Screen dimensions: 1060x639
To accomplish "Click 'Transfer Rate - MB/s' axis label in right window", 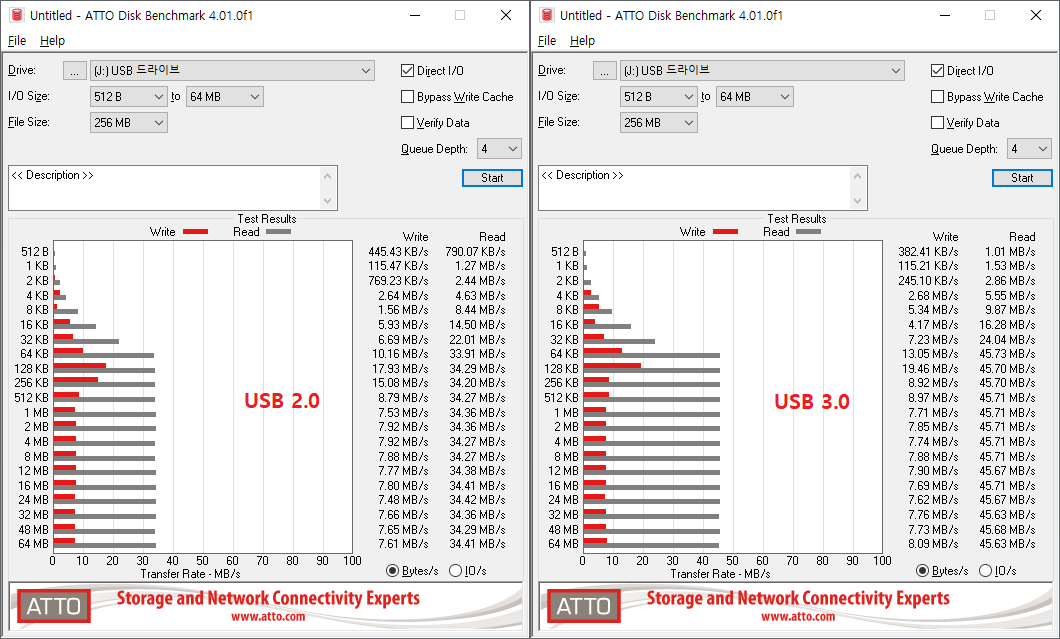I will coord(720,573).
